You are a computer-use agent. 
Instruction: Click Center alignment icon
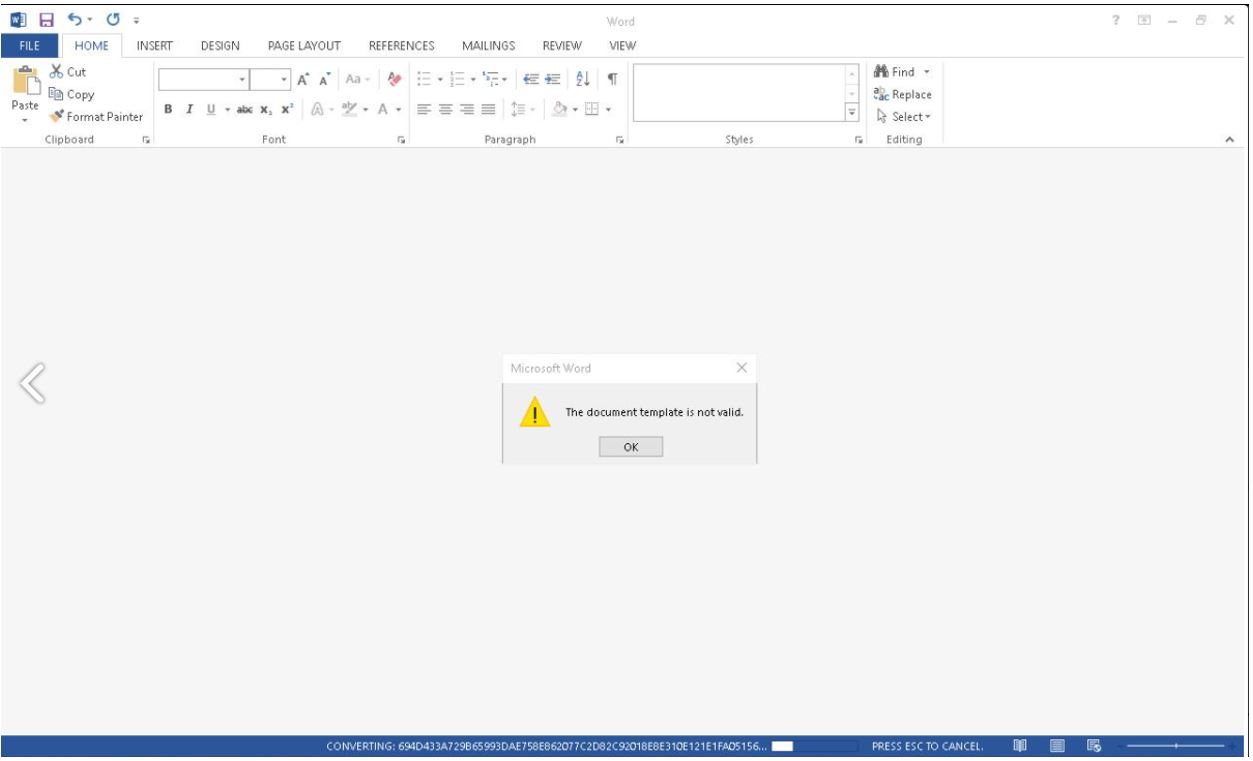446,107
